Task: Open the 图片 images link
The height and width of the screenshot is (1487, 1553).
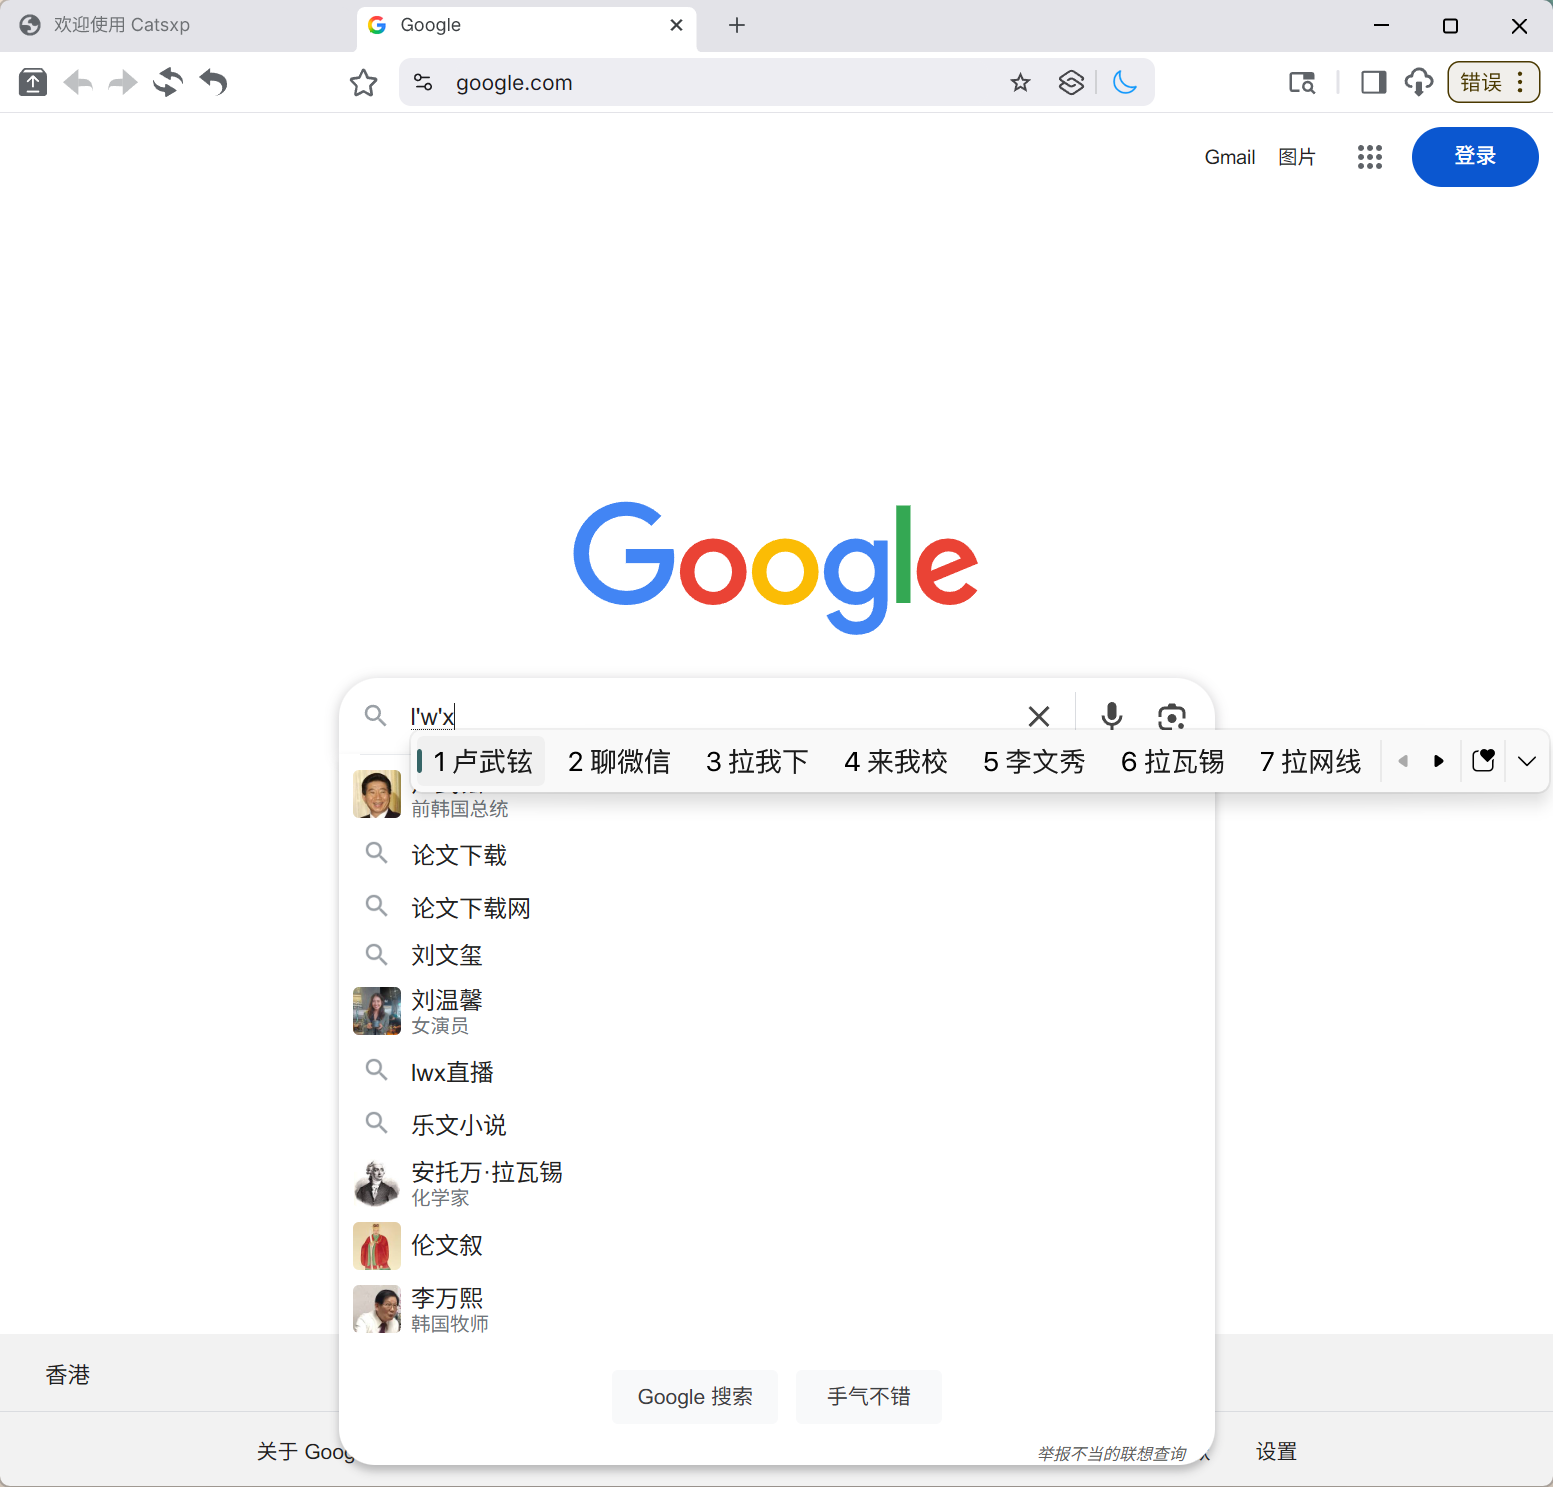Action: pos(1297,157)
